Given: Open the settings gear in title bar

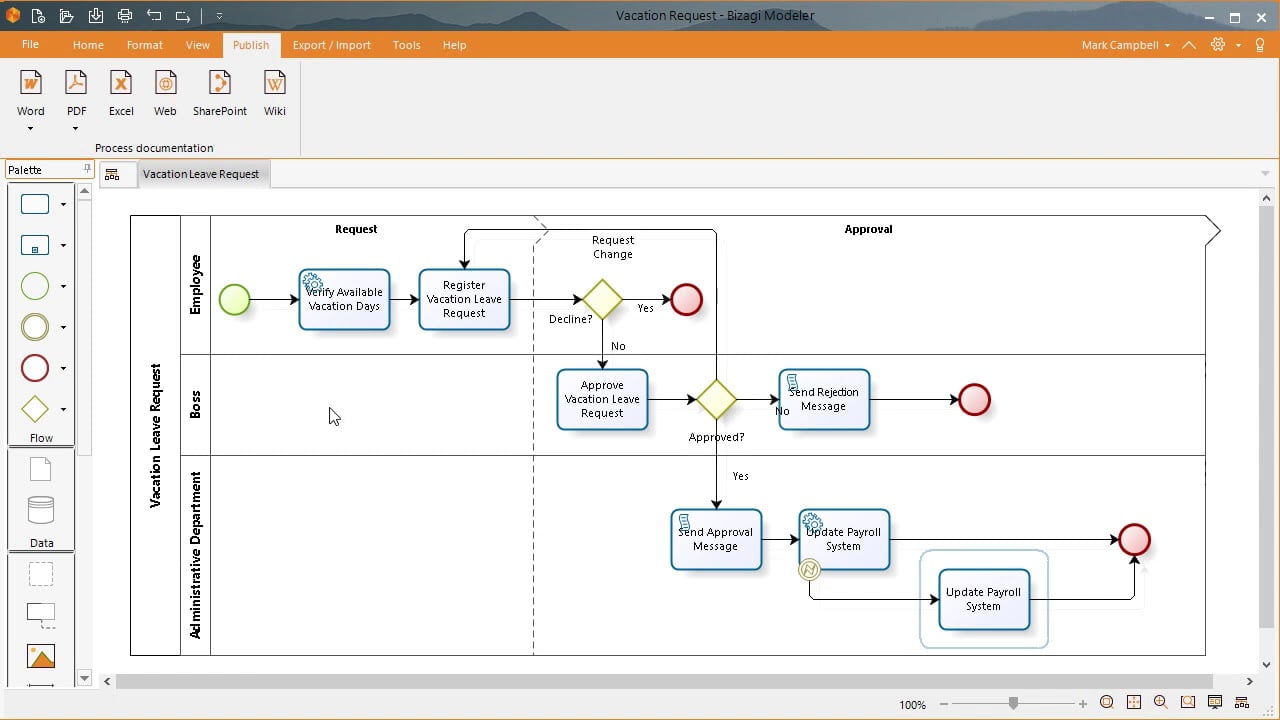Looking at the screenshot, I should (x=1217, y=45).
